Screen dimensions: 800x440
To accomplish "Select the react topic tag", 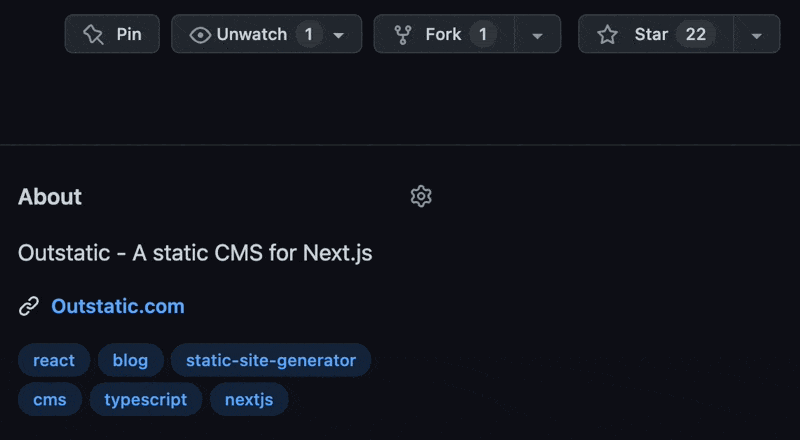I will (x=54, y=360).
